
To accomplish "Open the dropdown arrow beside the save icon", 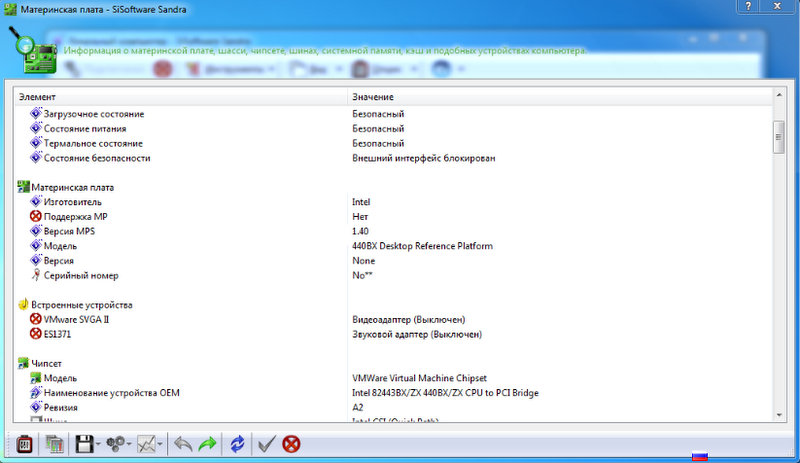I will [98, 444].
